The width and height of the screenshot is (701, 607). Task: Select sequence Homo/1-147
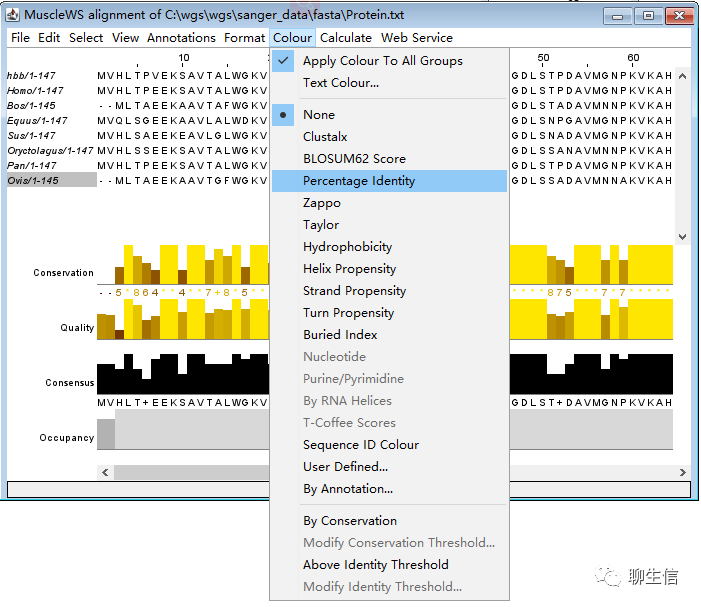(x=35, y=91)
